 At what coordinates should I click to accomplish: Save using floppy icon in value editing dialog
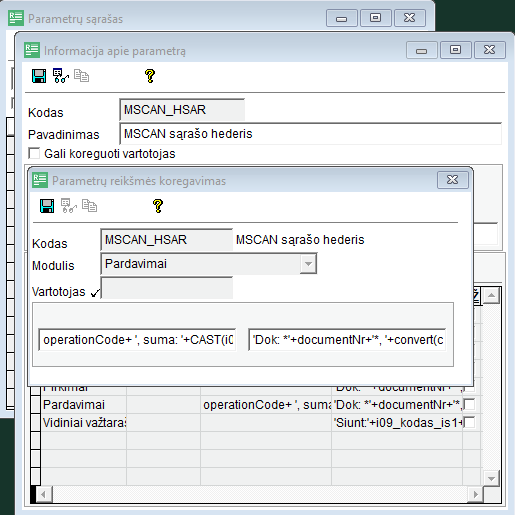[x=47, y=206]
